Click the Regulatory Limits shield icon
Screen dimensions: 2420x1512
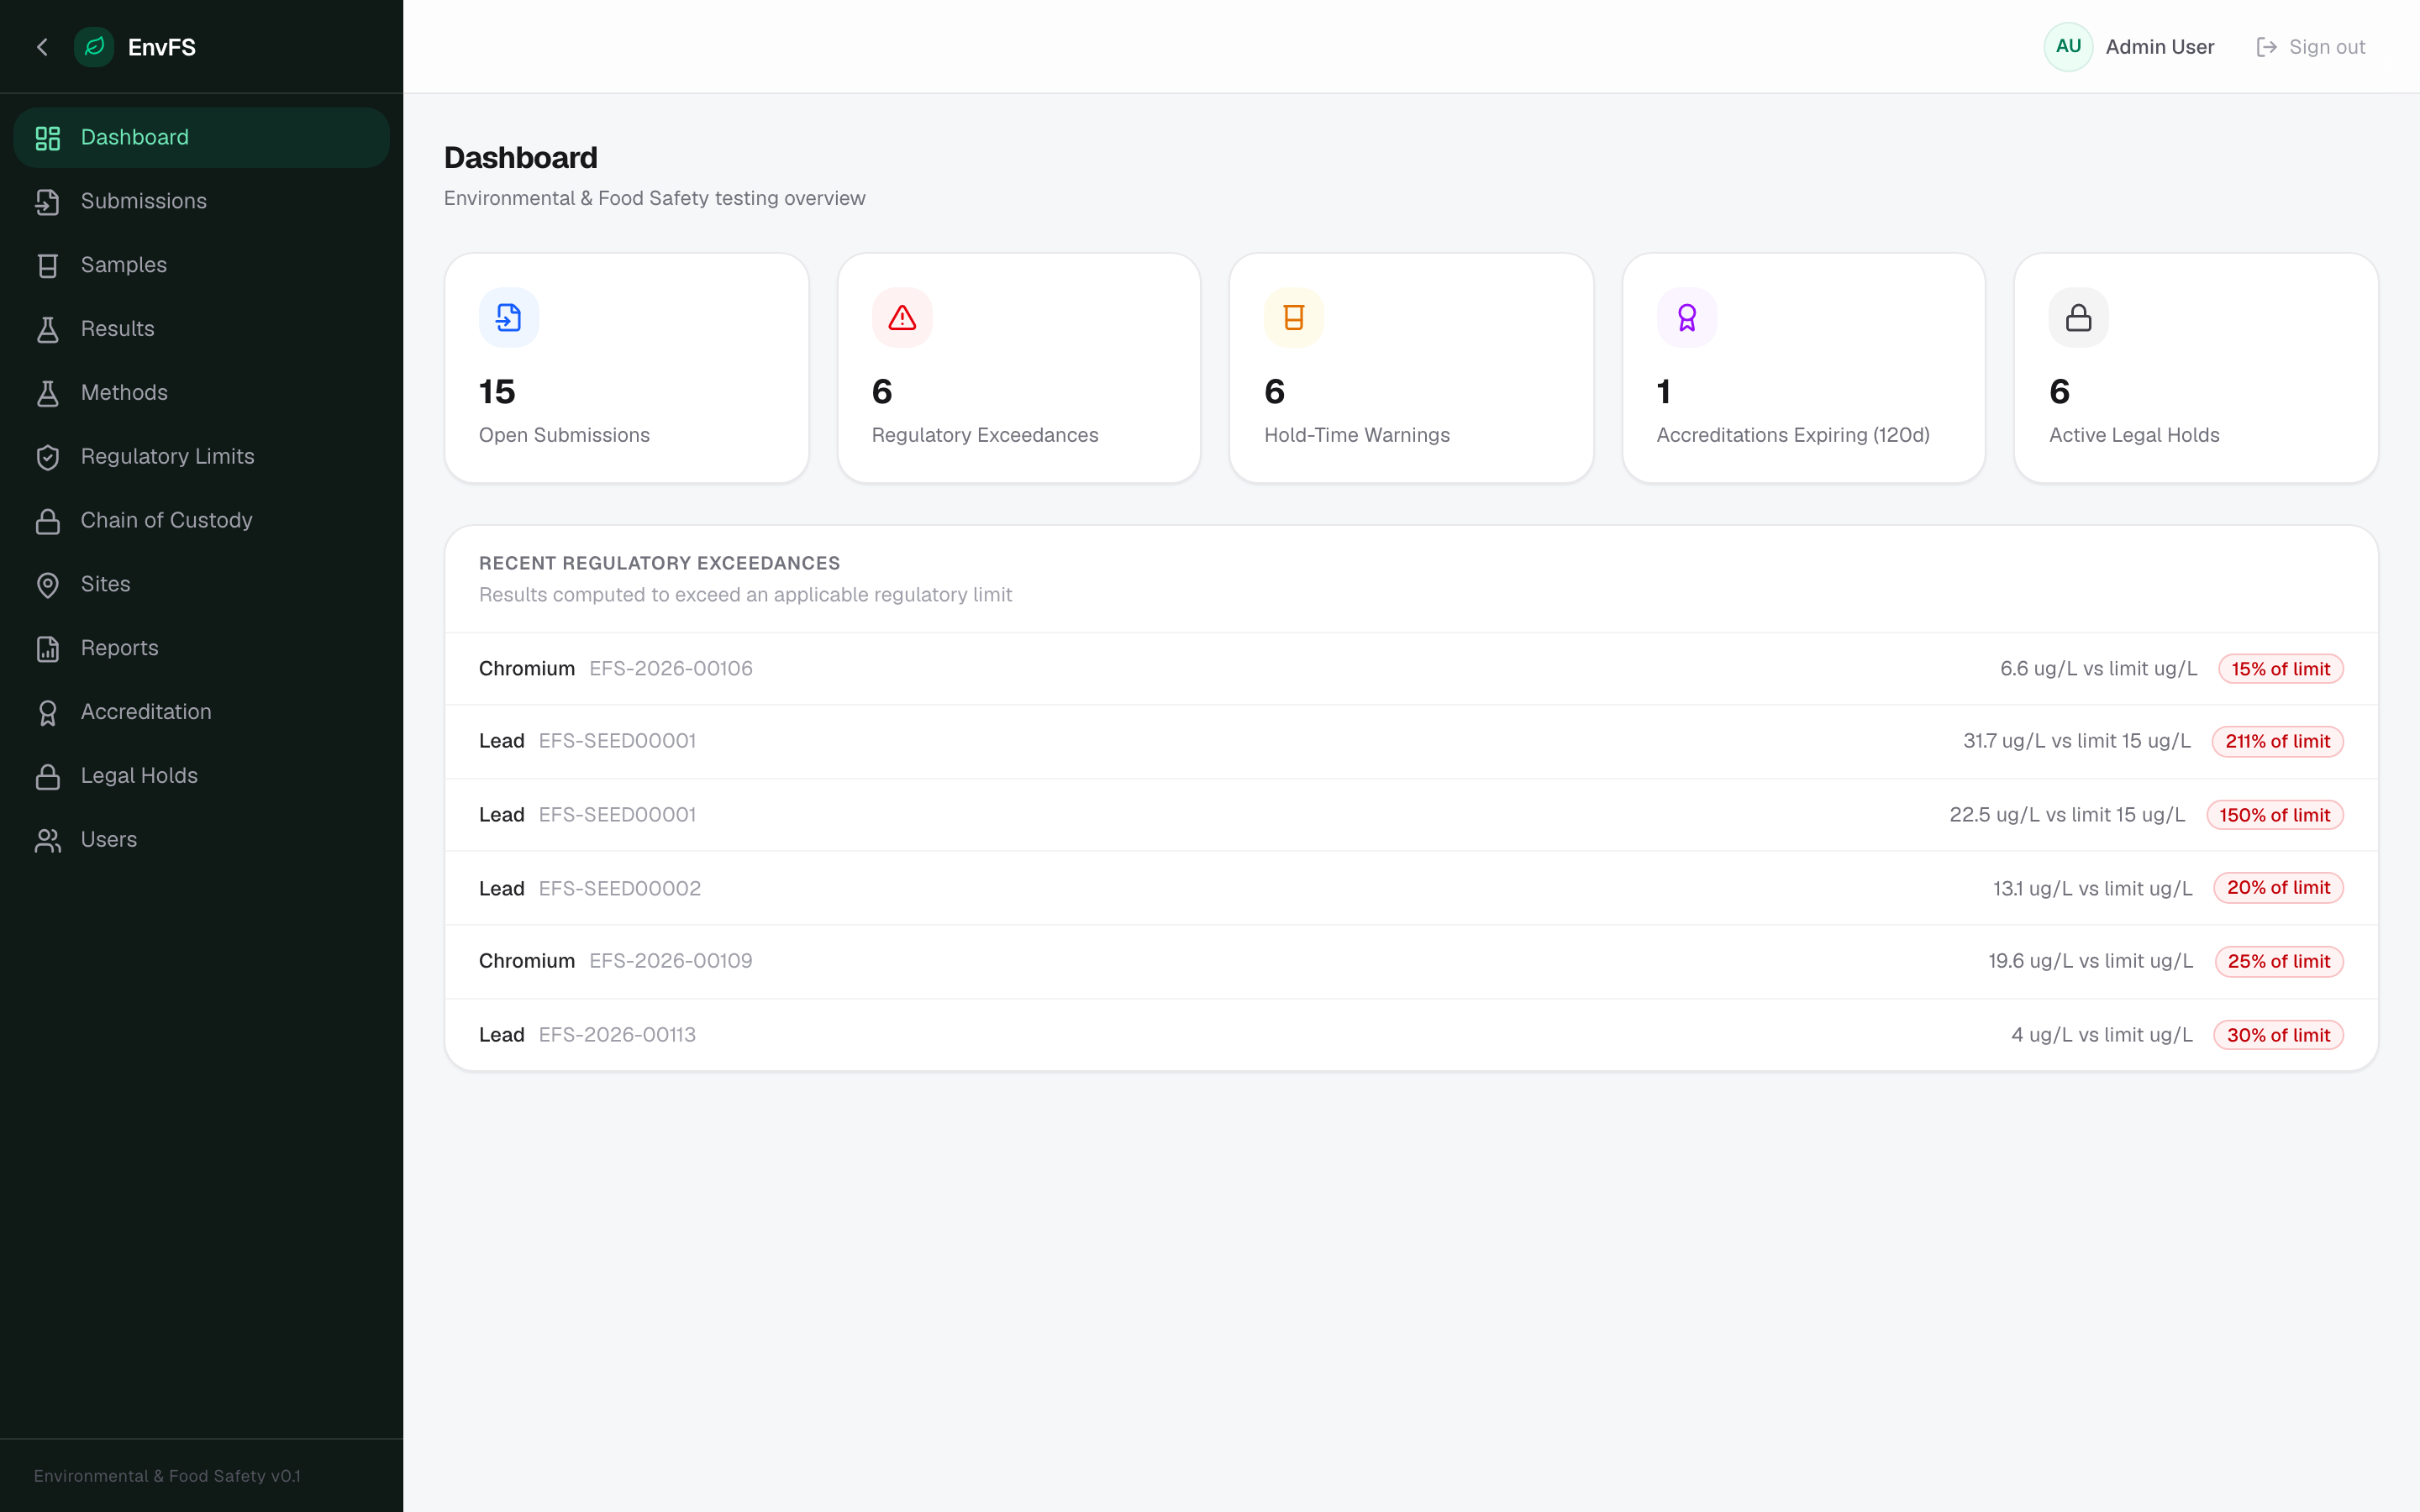point(47,458)
